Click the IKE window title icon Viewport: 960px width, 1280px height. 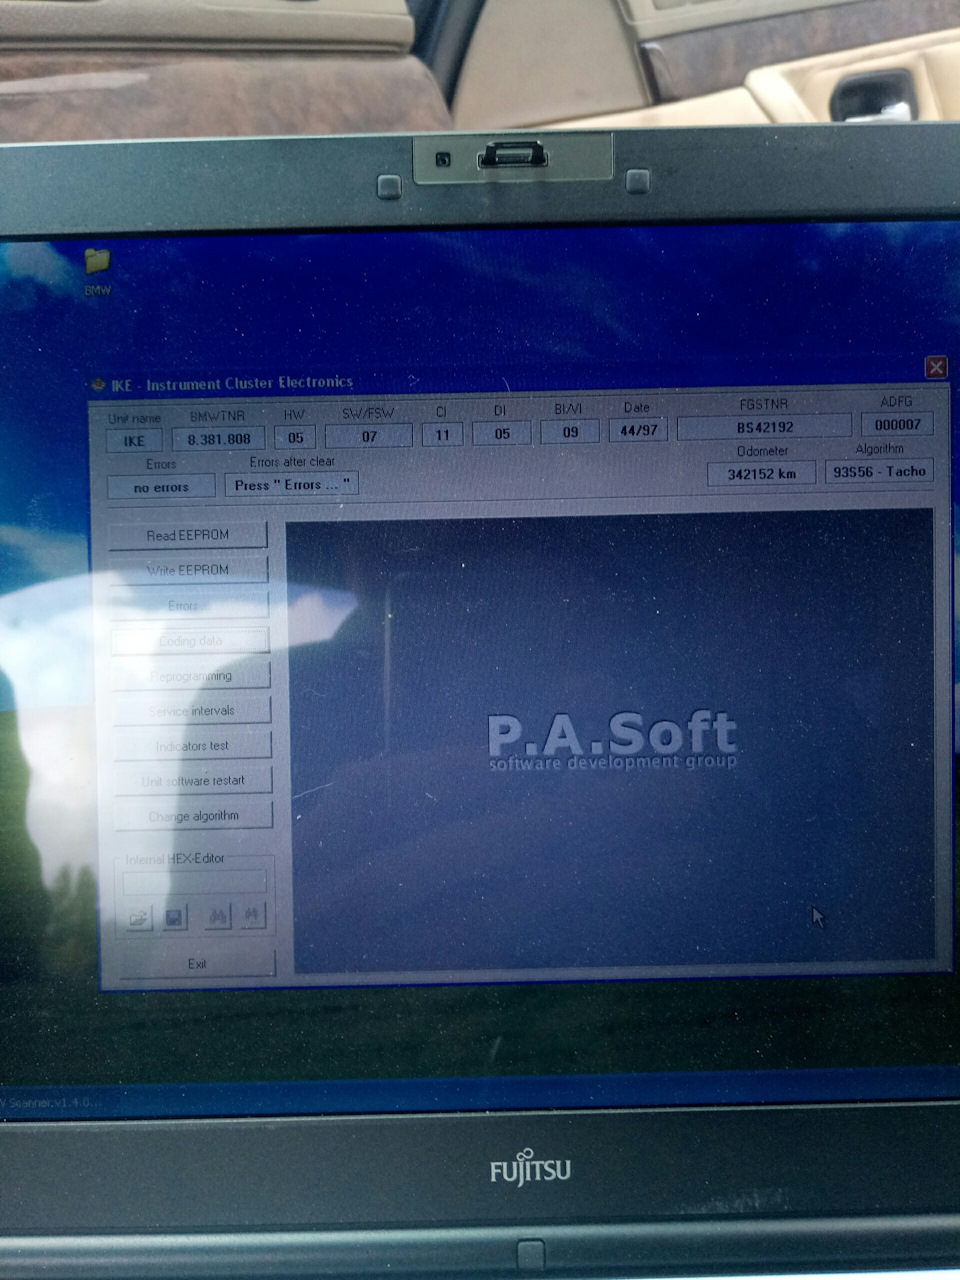(98, 385)
